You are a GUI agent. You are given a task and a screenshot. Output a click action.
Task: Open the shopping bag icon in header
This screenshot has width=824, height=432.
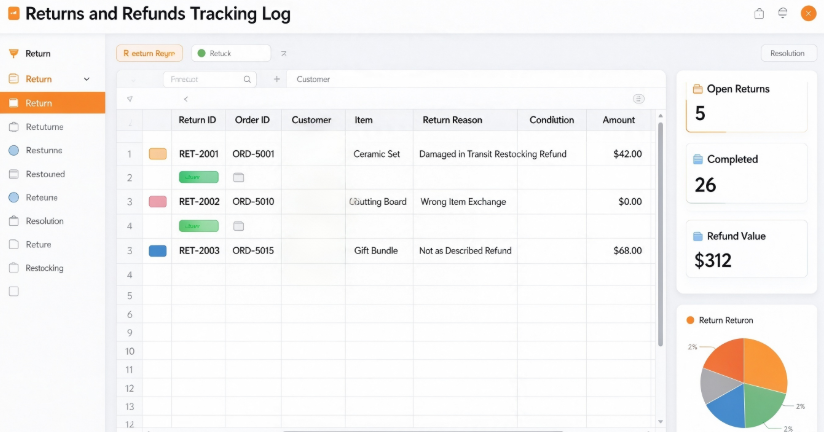pos(759,14)
